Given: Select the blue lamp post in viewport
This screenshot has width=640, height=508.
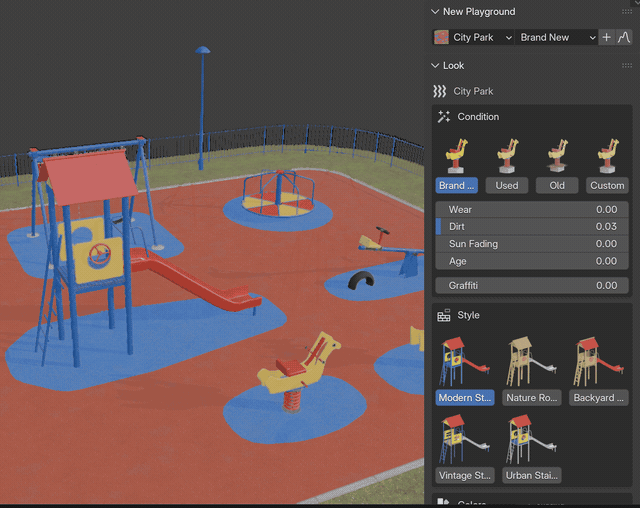Looking at the screenshot, I should pos(202,108).
